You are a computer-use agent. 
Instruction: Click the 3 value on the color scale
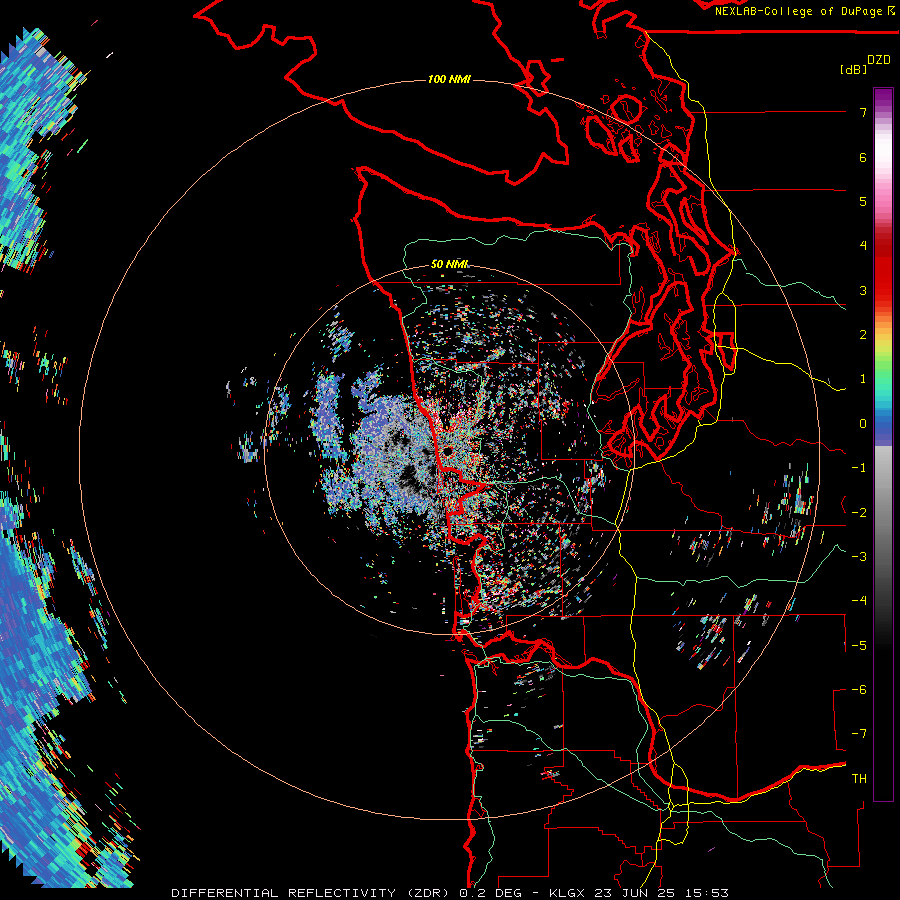pos(863,290)
